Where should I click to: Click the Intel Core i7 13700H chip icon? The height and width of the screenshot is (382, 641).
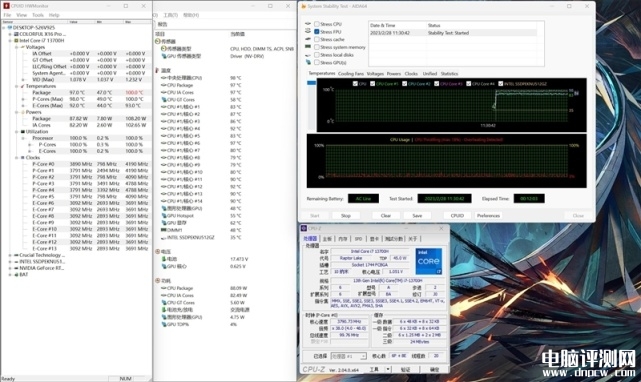(x=16, y=40)
